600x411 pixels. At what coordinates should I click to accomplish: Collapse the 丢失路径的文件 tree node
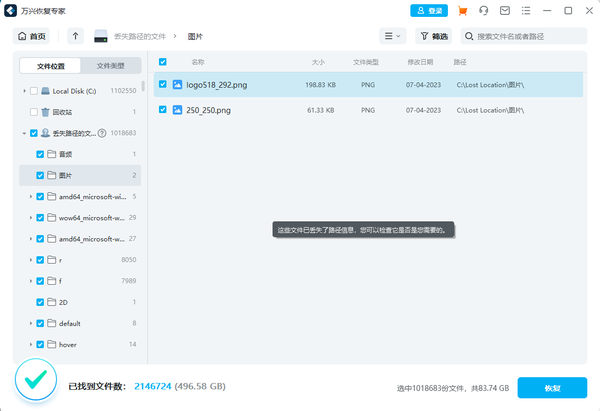point(24,133)
